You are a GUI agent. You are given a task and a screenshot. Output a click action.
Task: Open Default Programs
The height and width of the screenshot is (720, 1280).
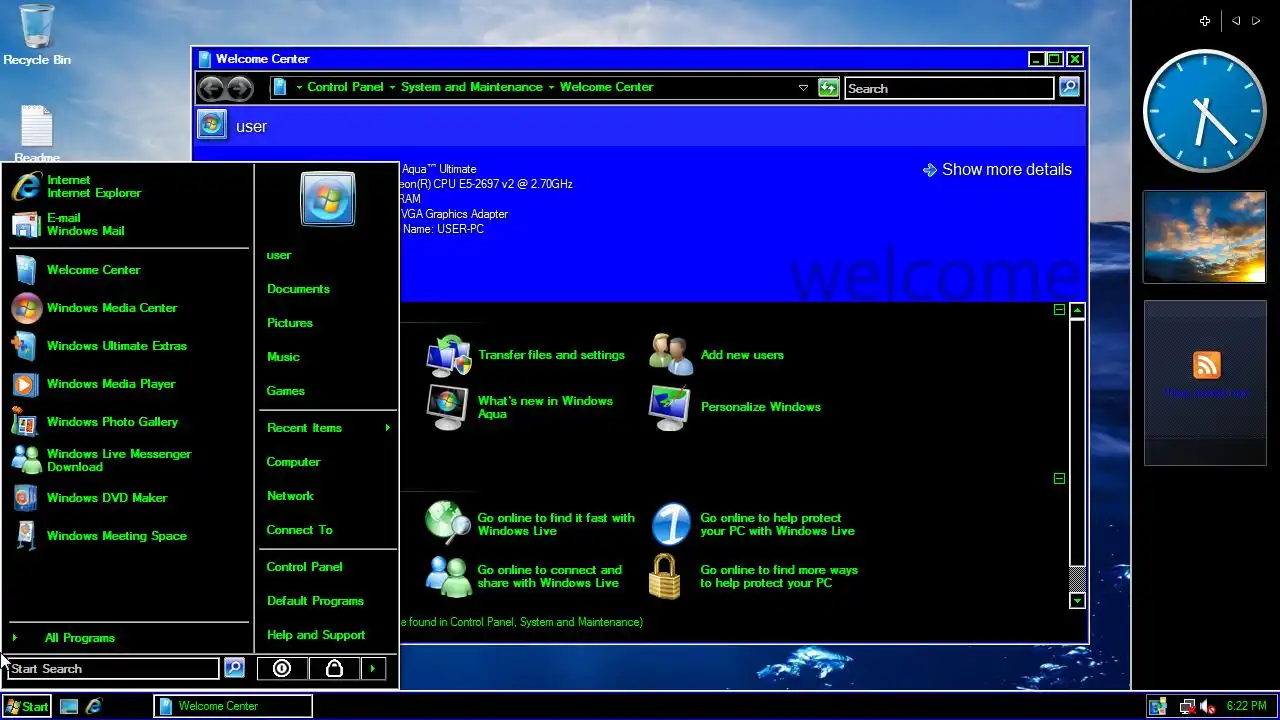click(315, 601)
